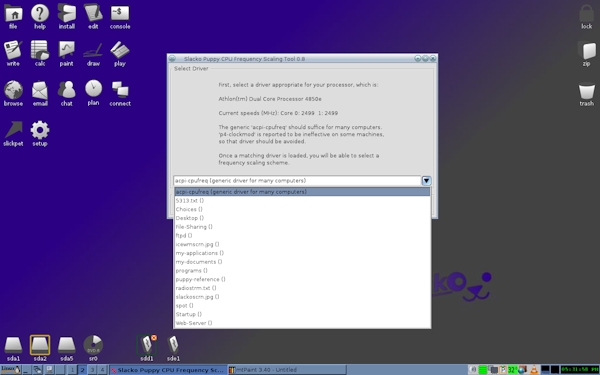Choose '5313.txt ()' in the list
The image size is (600, 375).
[302, 201]
